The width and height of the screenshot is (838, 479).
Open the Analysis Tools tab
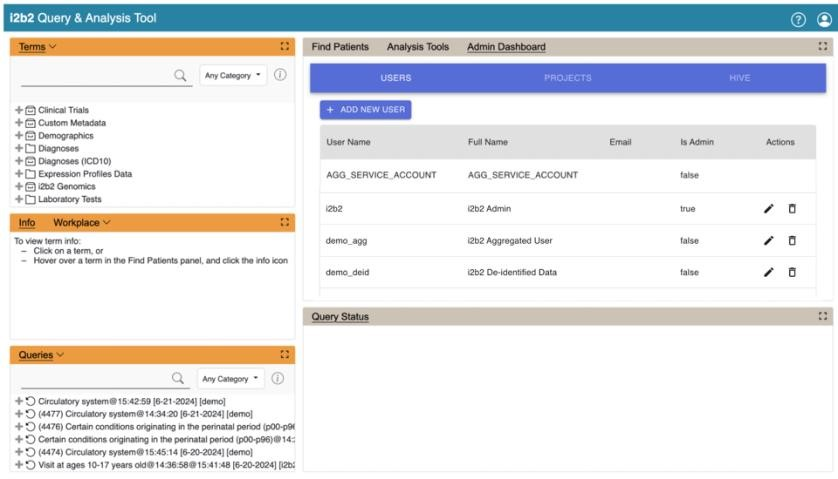coord(418,47)
